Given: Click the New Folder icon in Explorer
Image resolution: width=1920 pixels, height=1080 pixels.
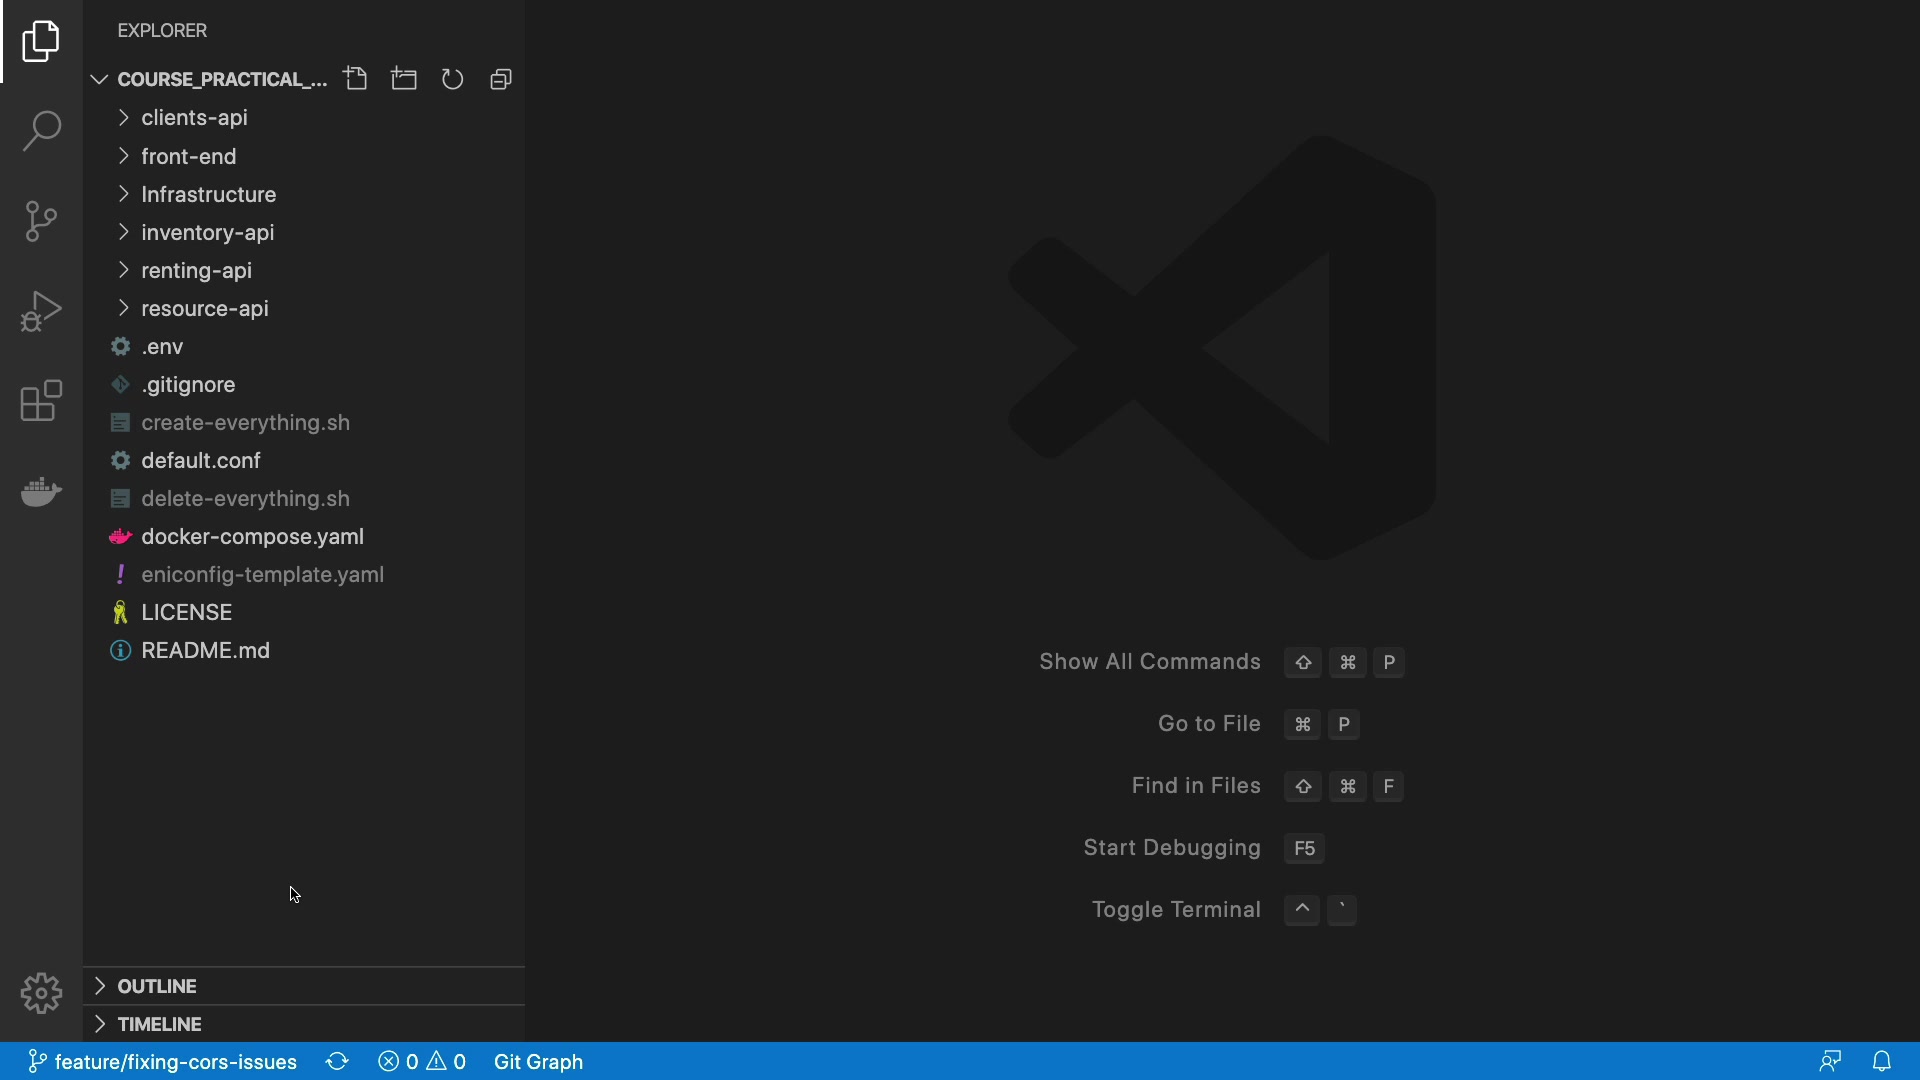Looking at the screenshot, I should point(404,79).
